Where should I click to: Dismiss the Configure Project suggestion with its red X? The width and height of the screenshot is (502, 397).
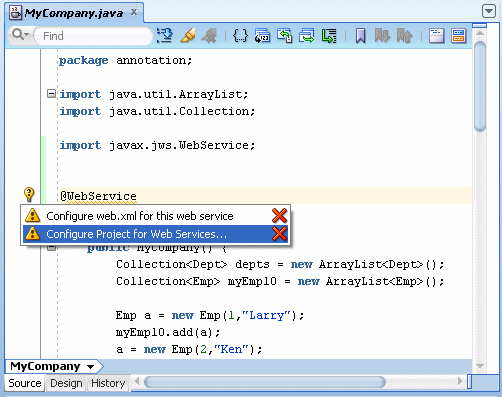pos(279,233)
